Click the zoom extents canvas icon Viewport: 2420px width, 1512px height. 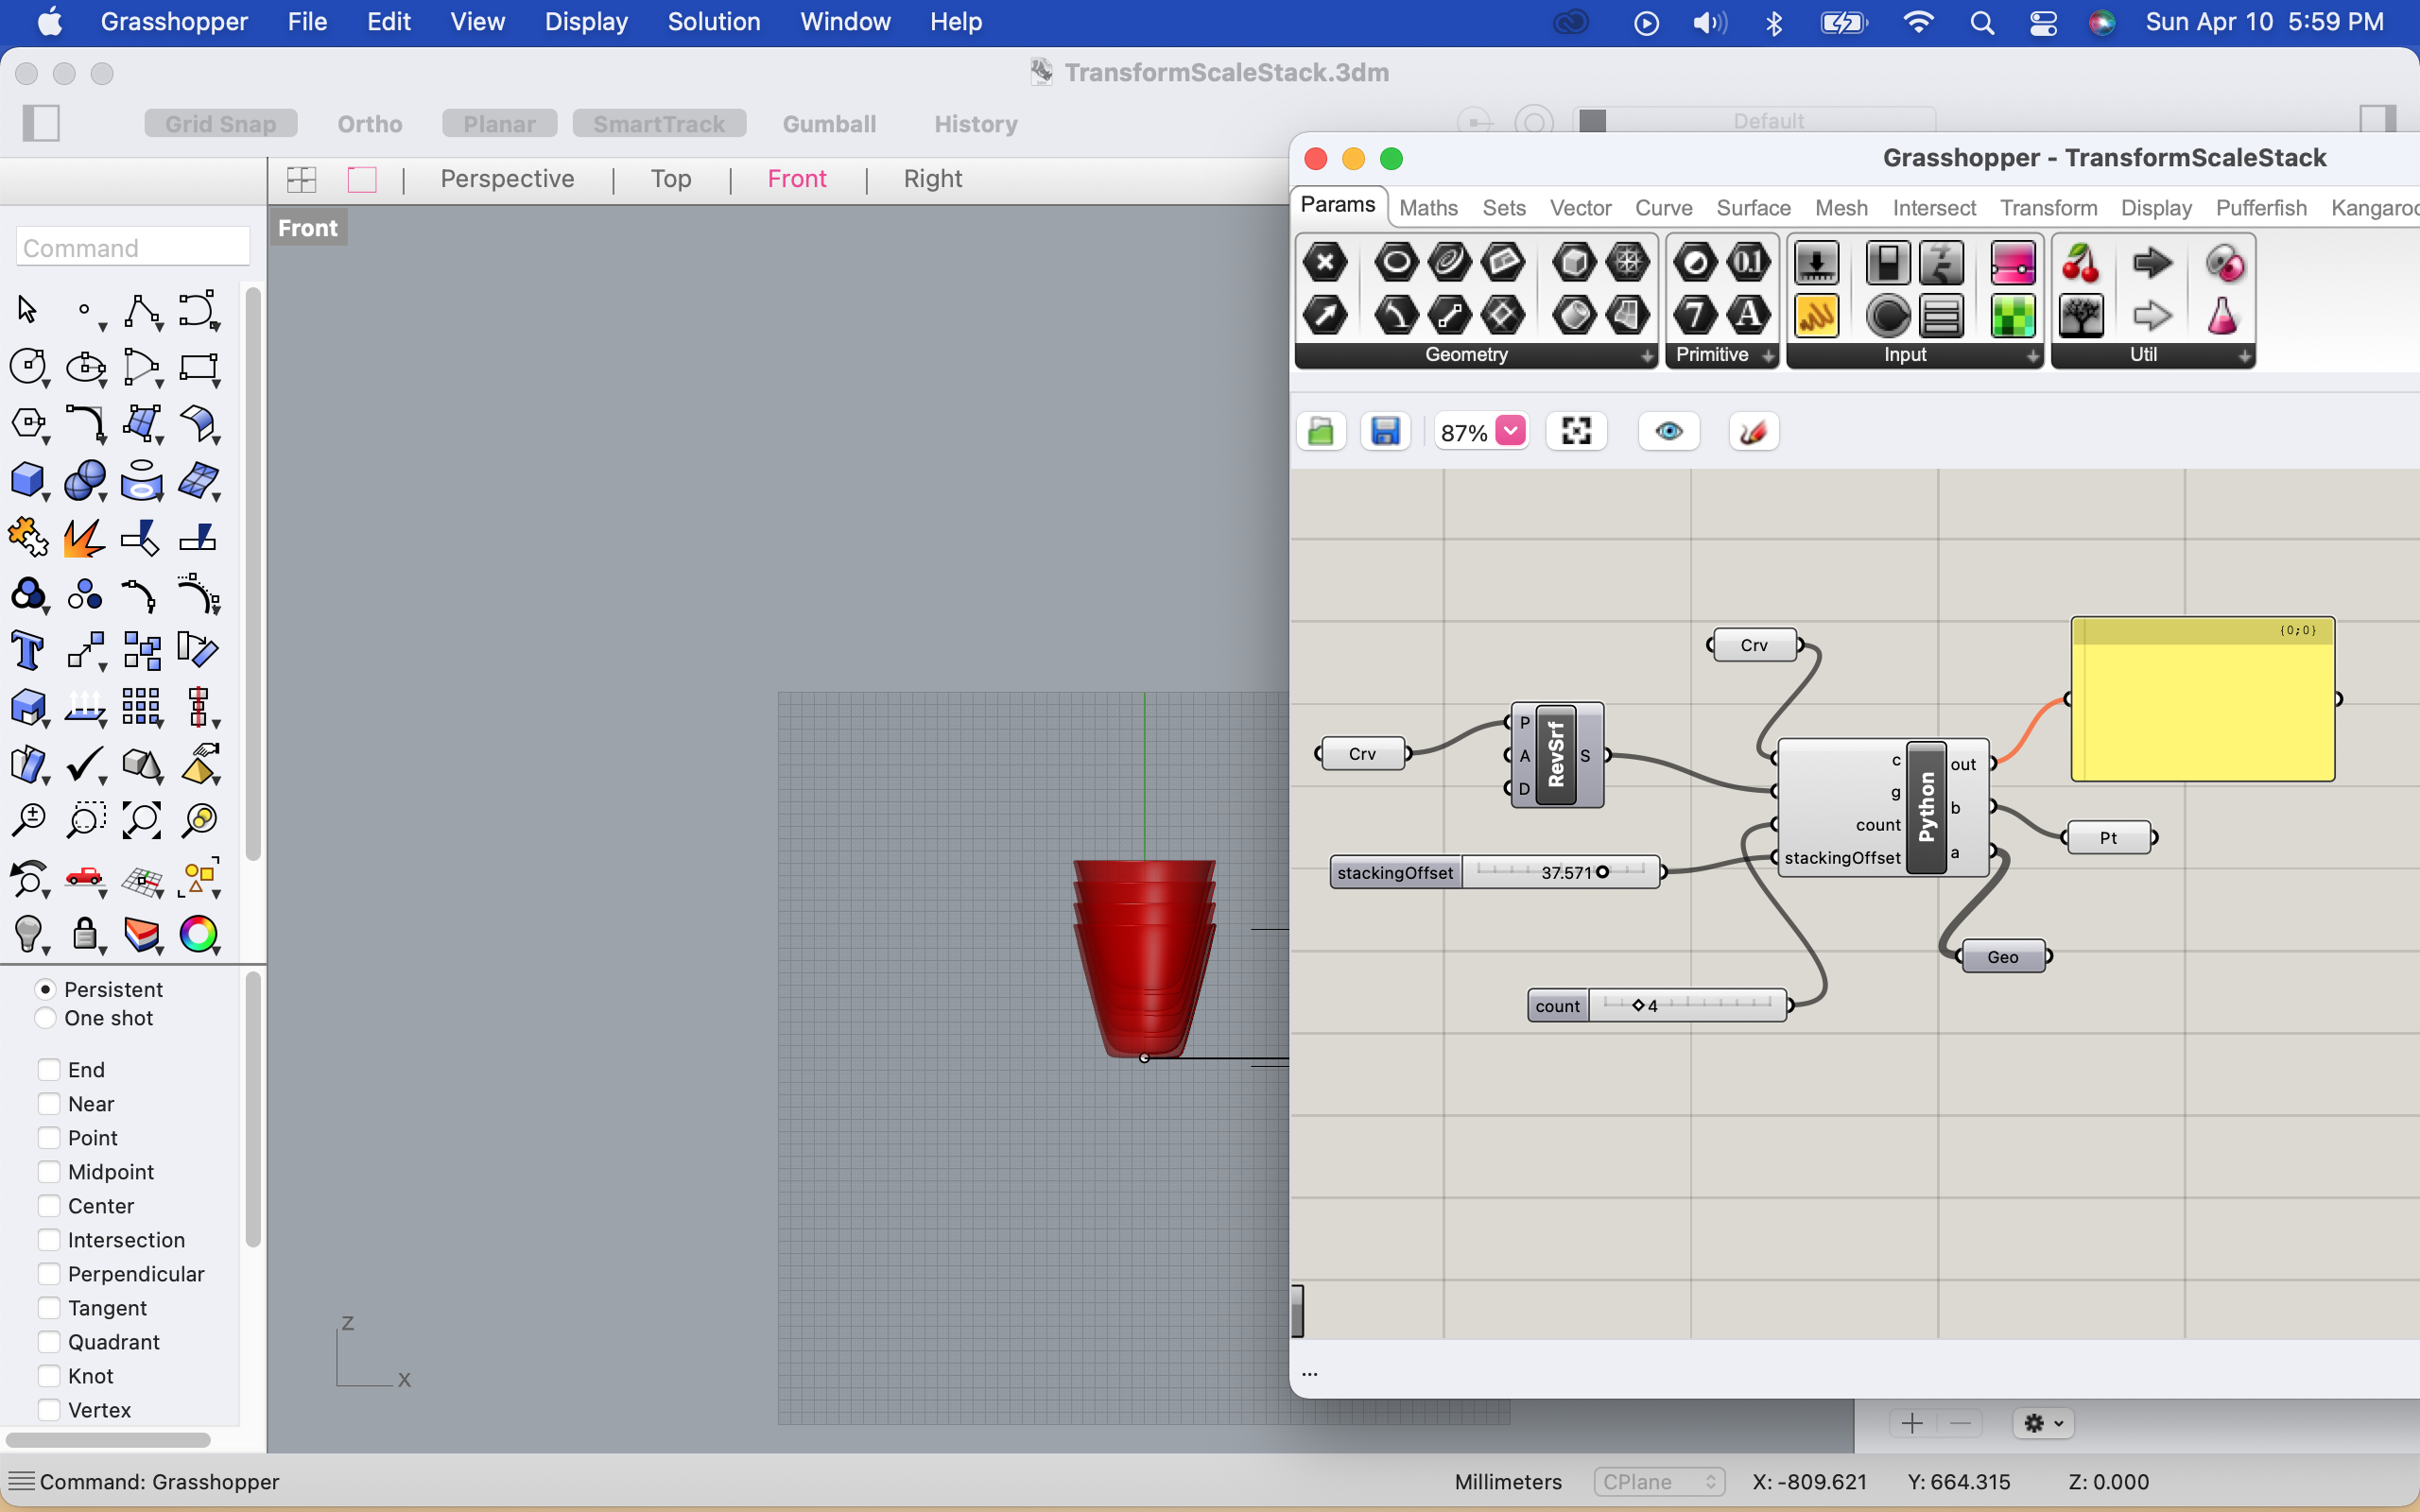[1576, 432]
